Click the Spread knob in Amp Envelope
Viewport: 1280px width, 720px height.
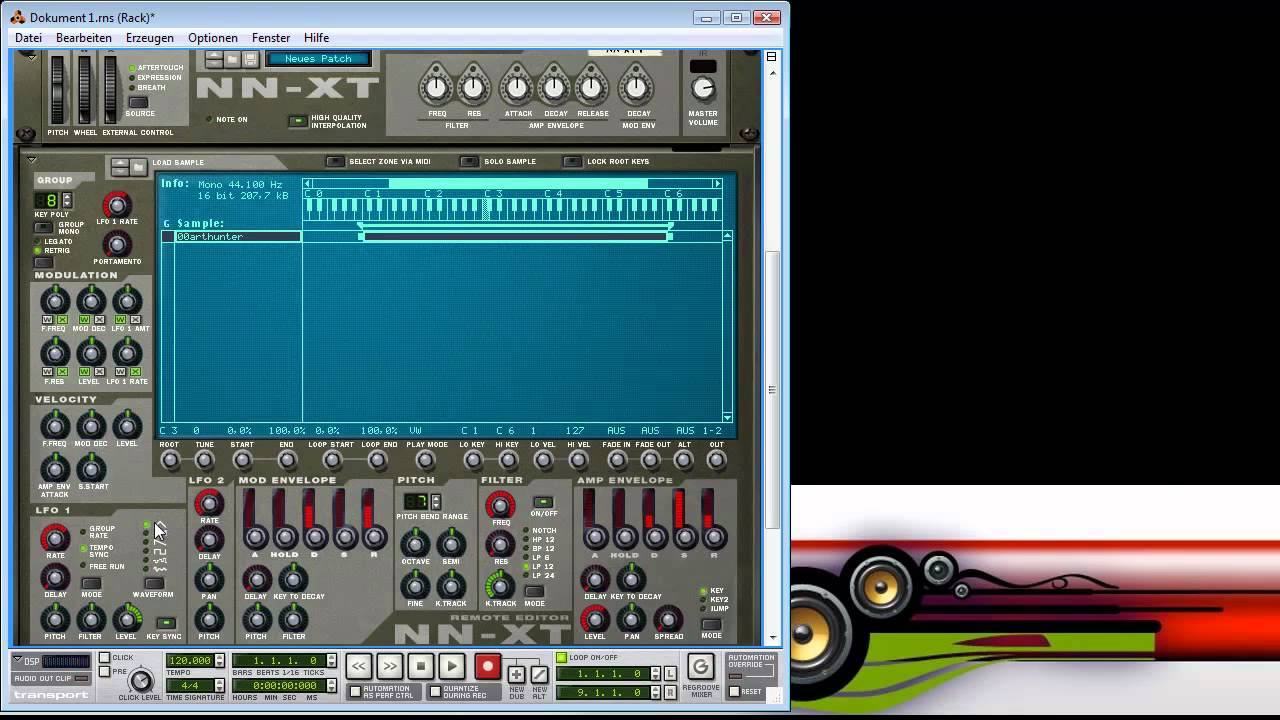pos(668,618)
